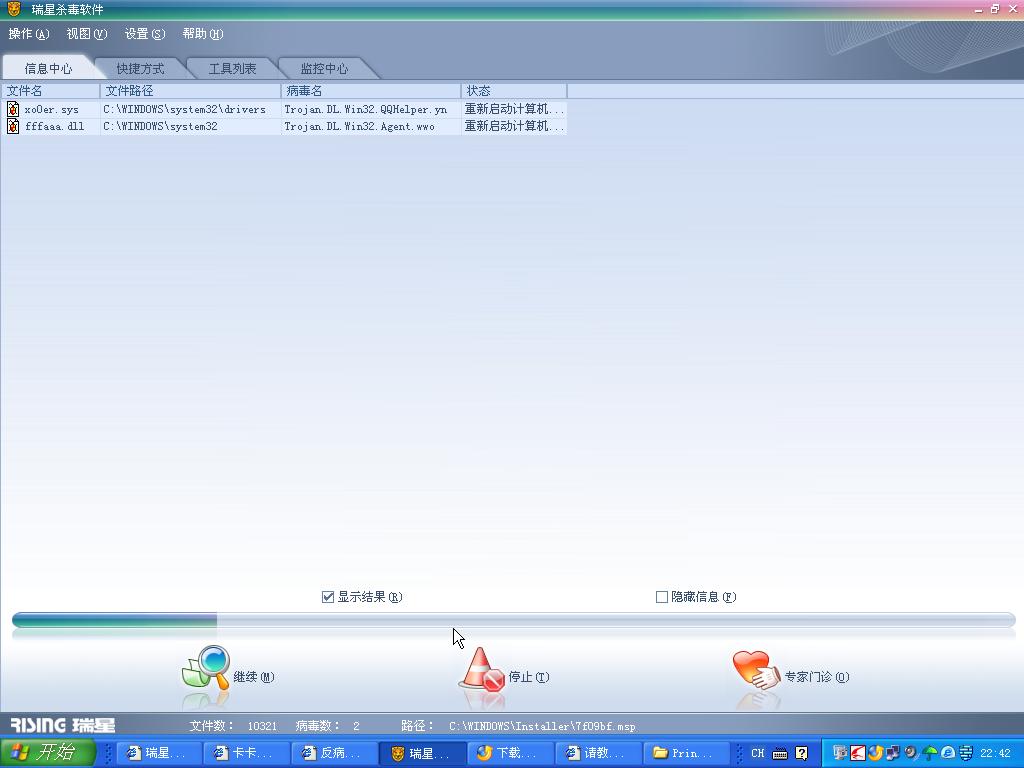This screenshot has width=1024, height=768.
Task: Open the 反病 taskbar window
Action: click(334, 754)
